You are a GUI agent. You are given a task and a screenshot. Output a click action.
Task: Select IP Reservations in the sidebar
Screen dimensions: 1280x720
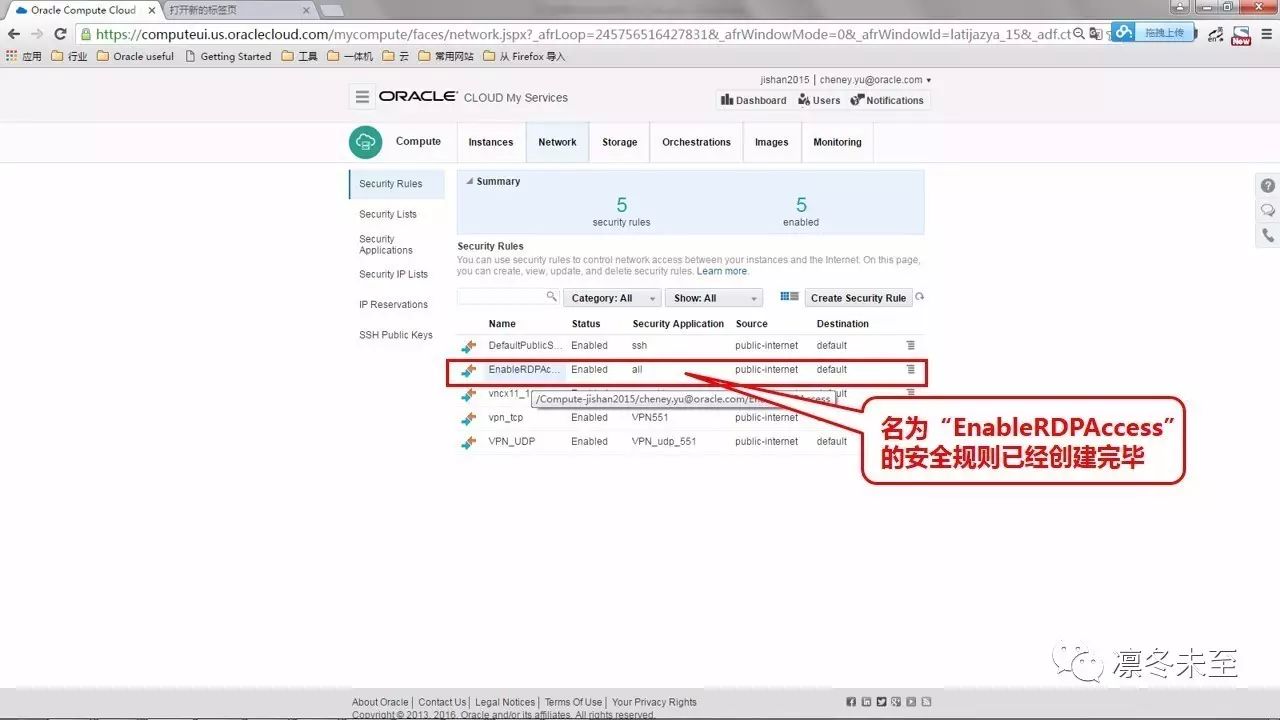click(x=393, y=304)
